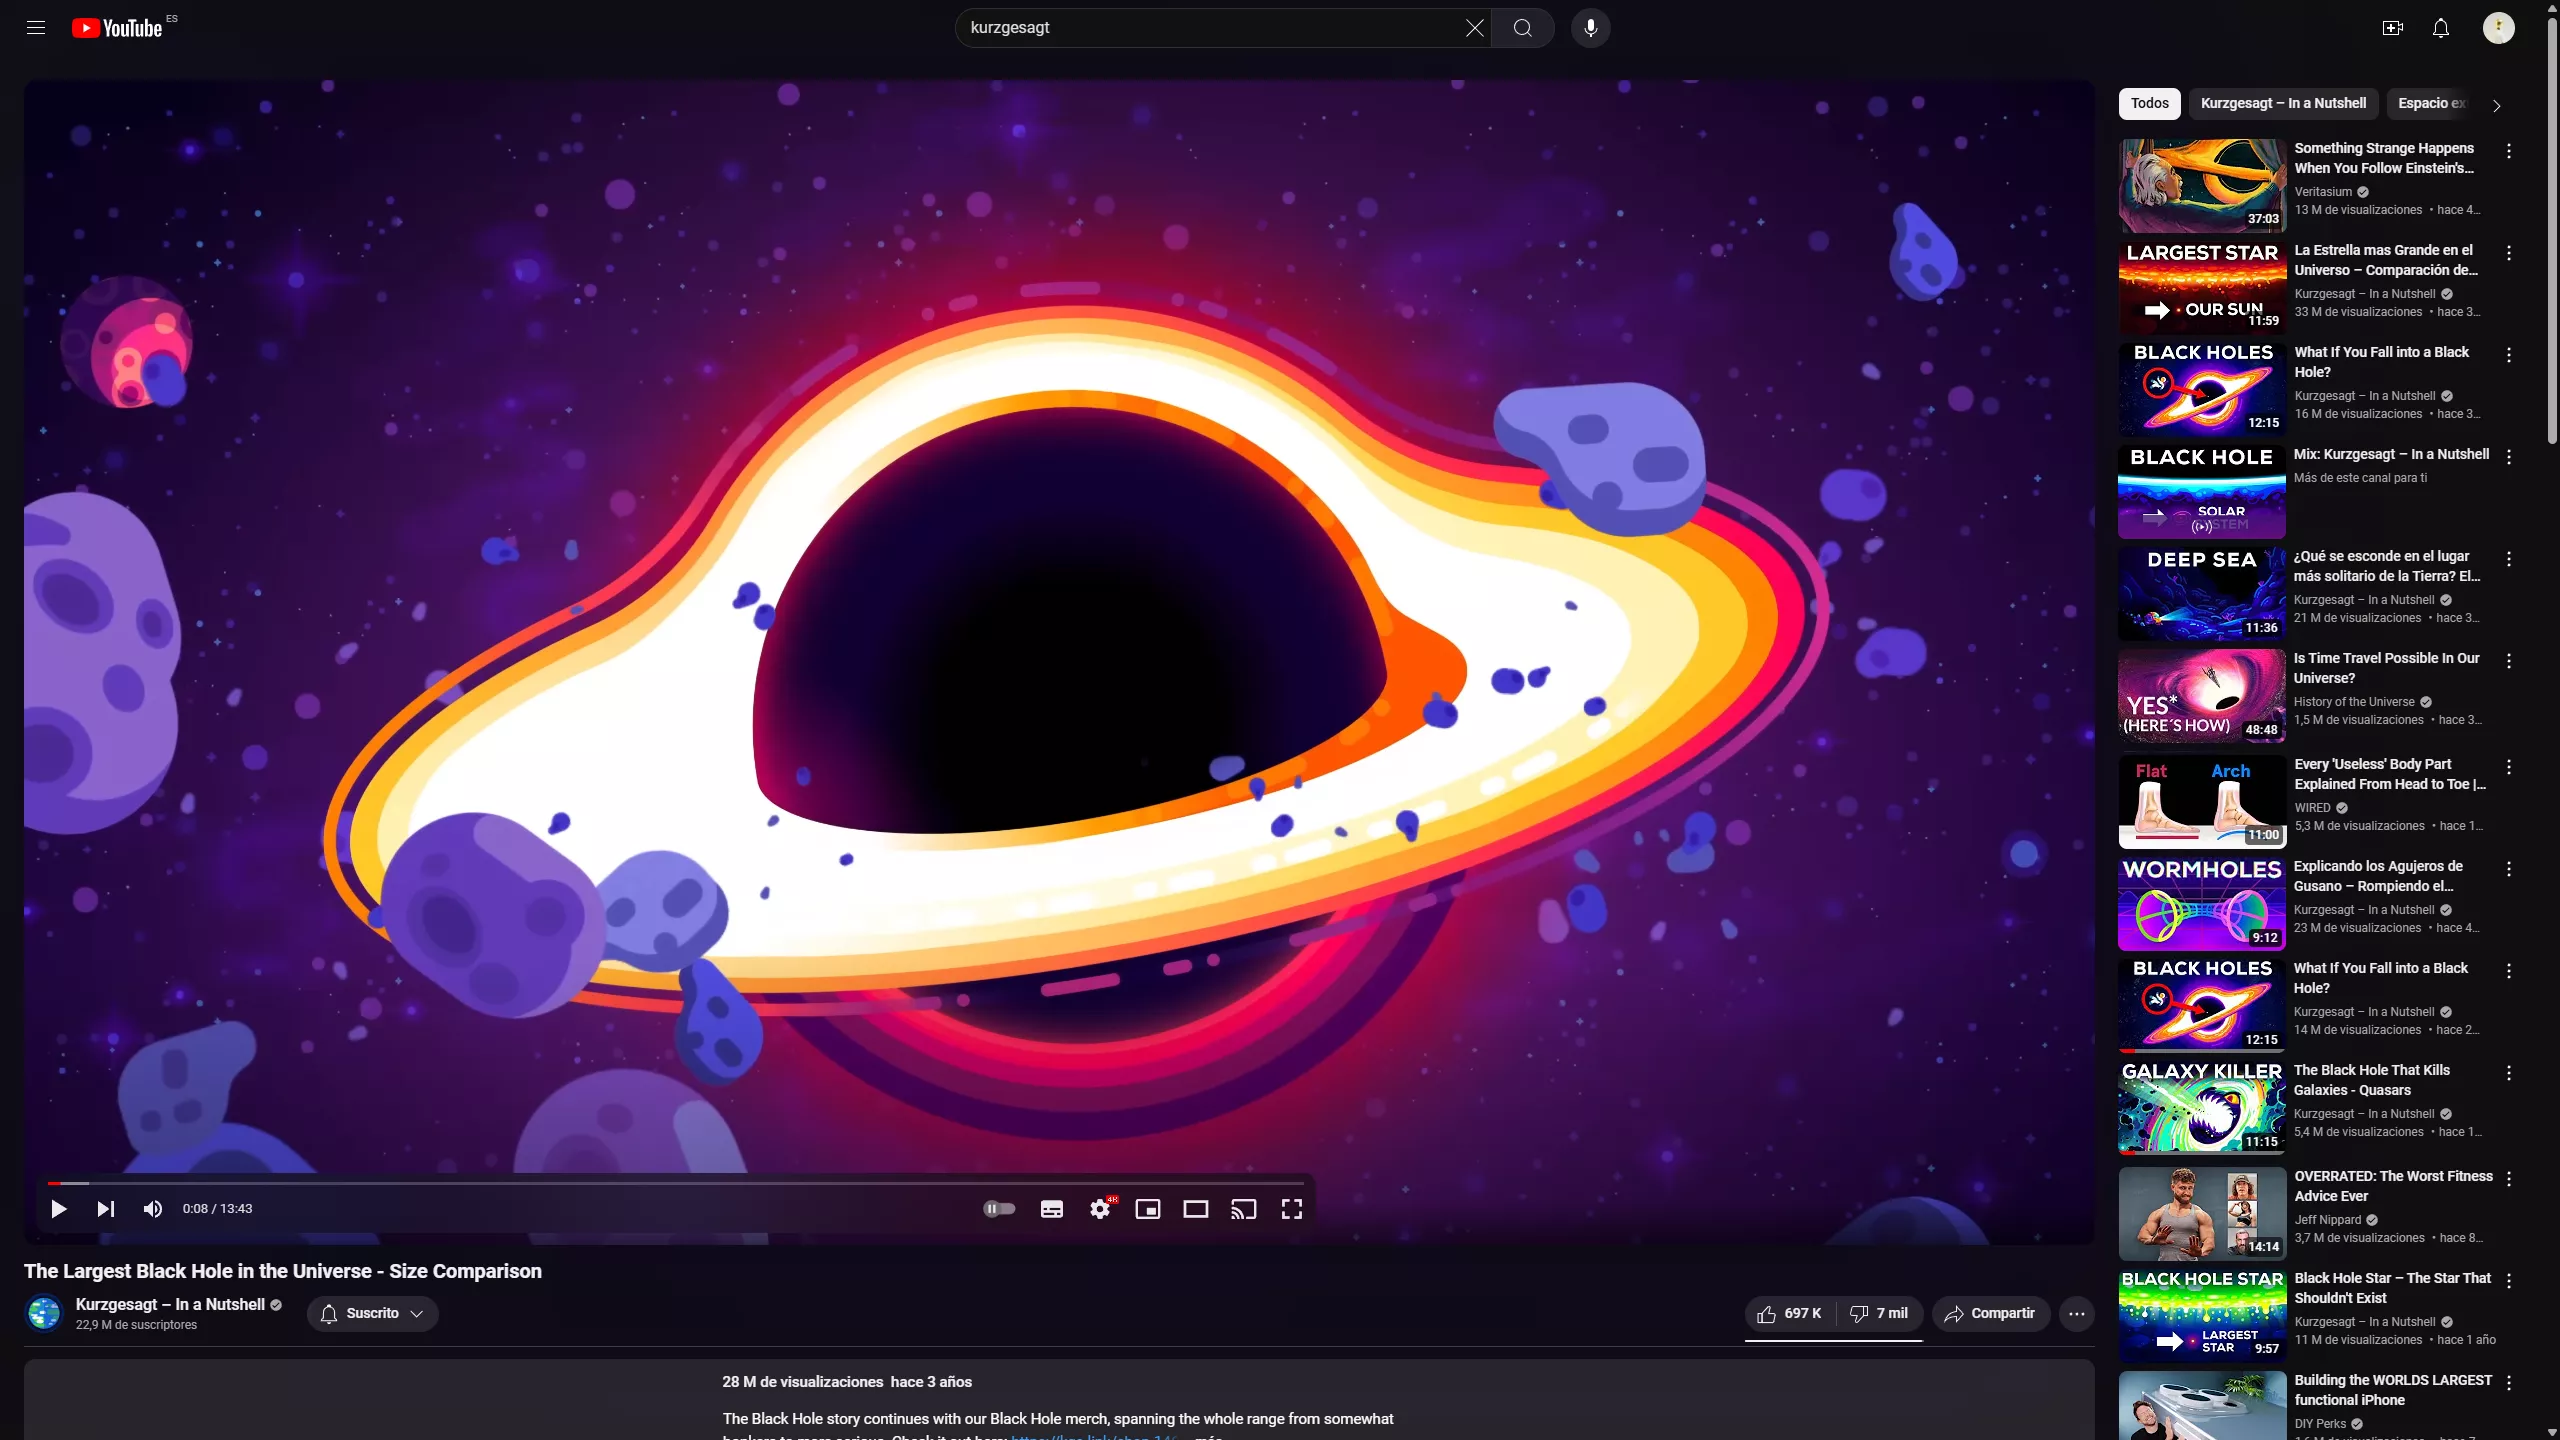This screenshot has height=1440, width=2560.
Task: Select the Todos filter chip
Action: click(2149, 103)
